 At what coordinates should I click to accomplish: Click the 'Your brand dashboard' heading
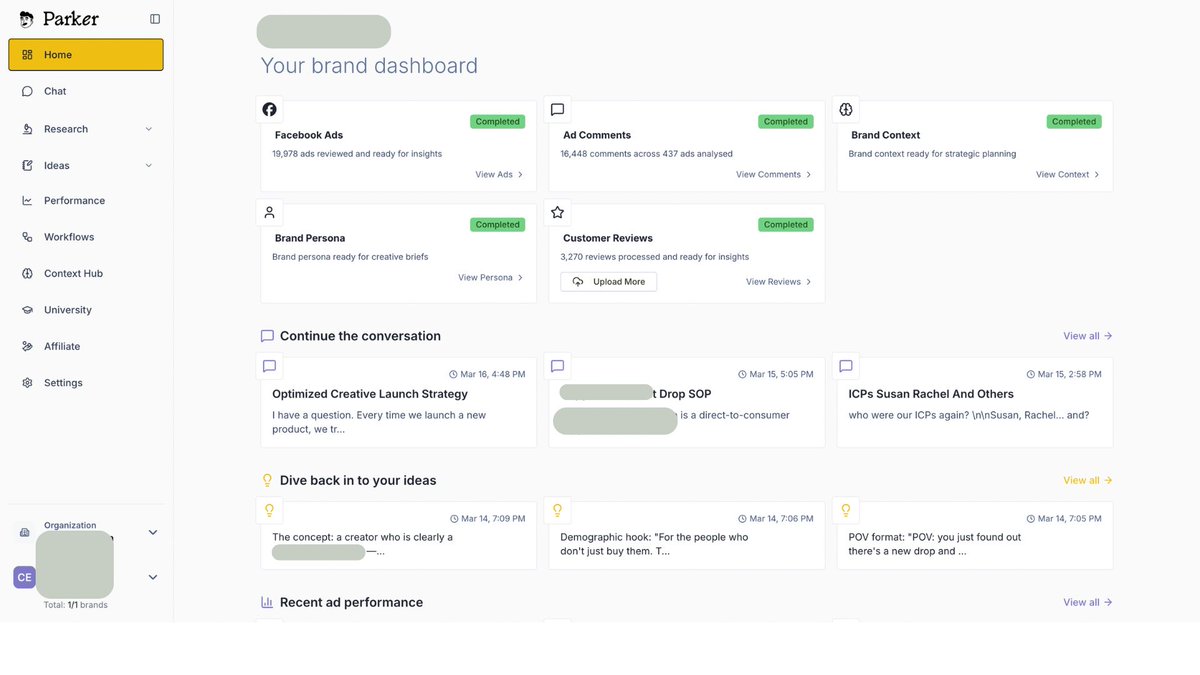pyautogui.click(x=369, y=66)
